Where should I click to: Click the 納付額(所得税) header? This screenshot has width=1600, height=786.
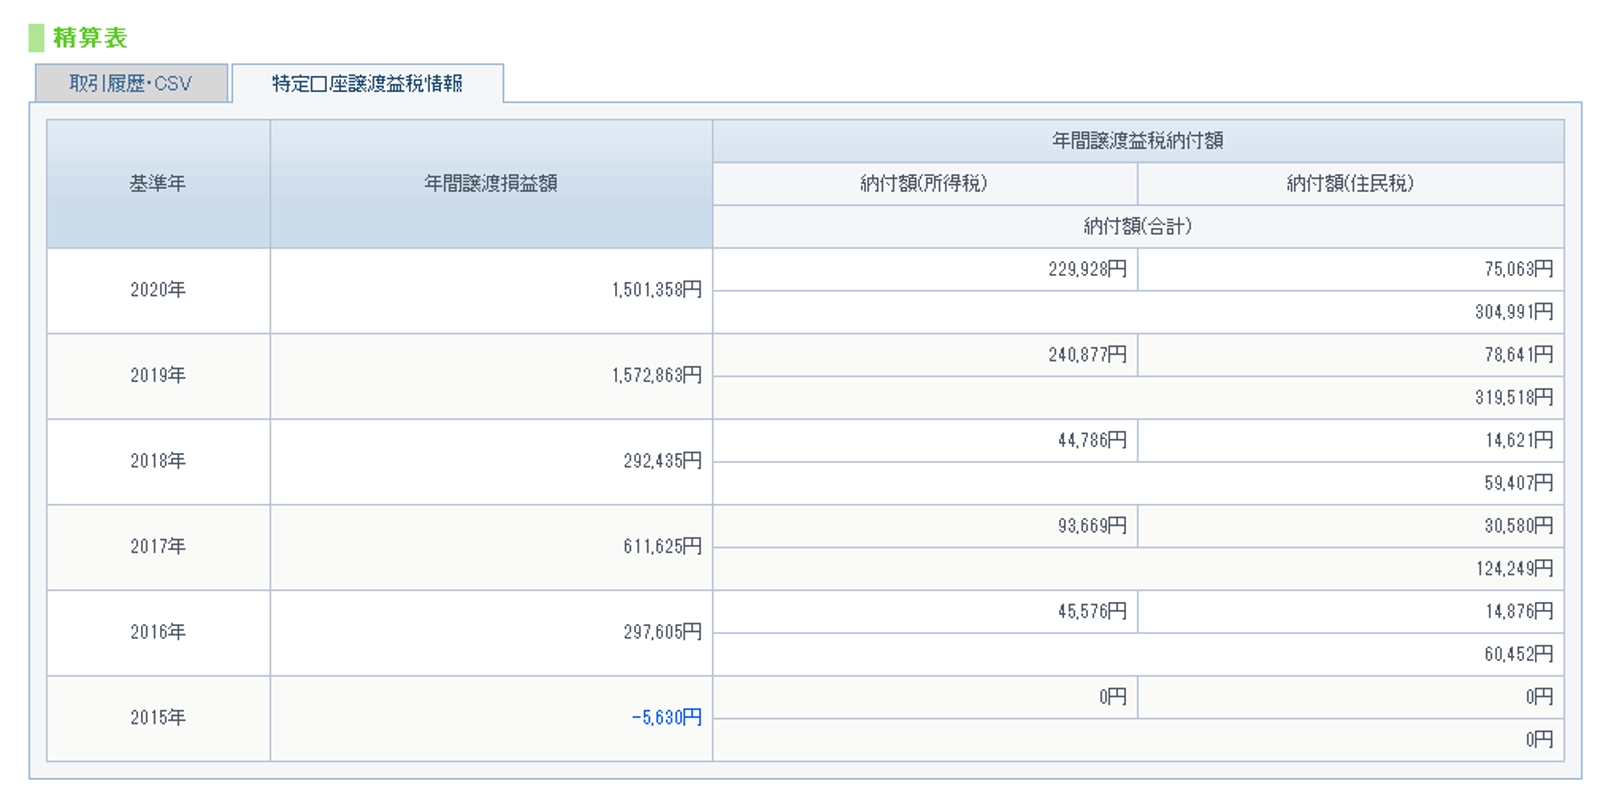(925, 184)
